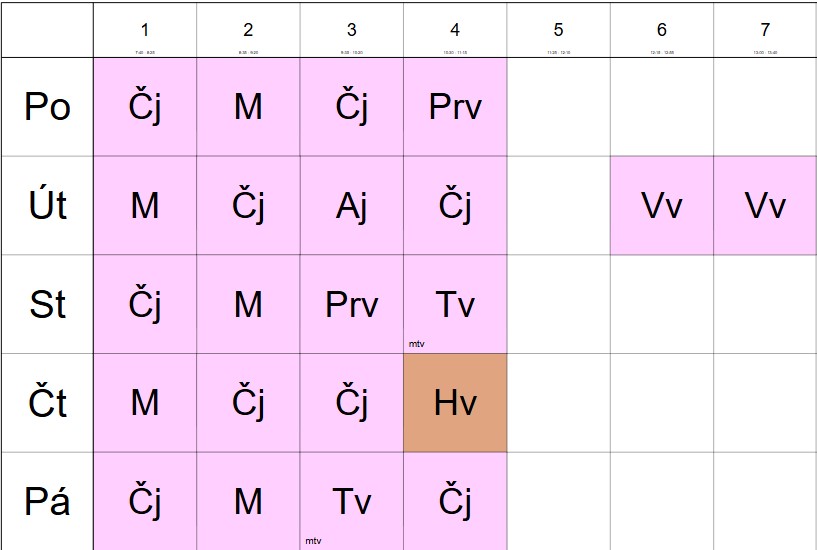Click Tuesday's Vv lesson in period 6

[x=662, y=206]
